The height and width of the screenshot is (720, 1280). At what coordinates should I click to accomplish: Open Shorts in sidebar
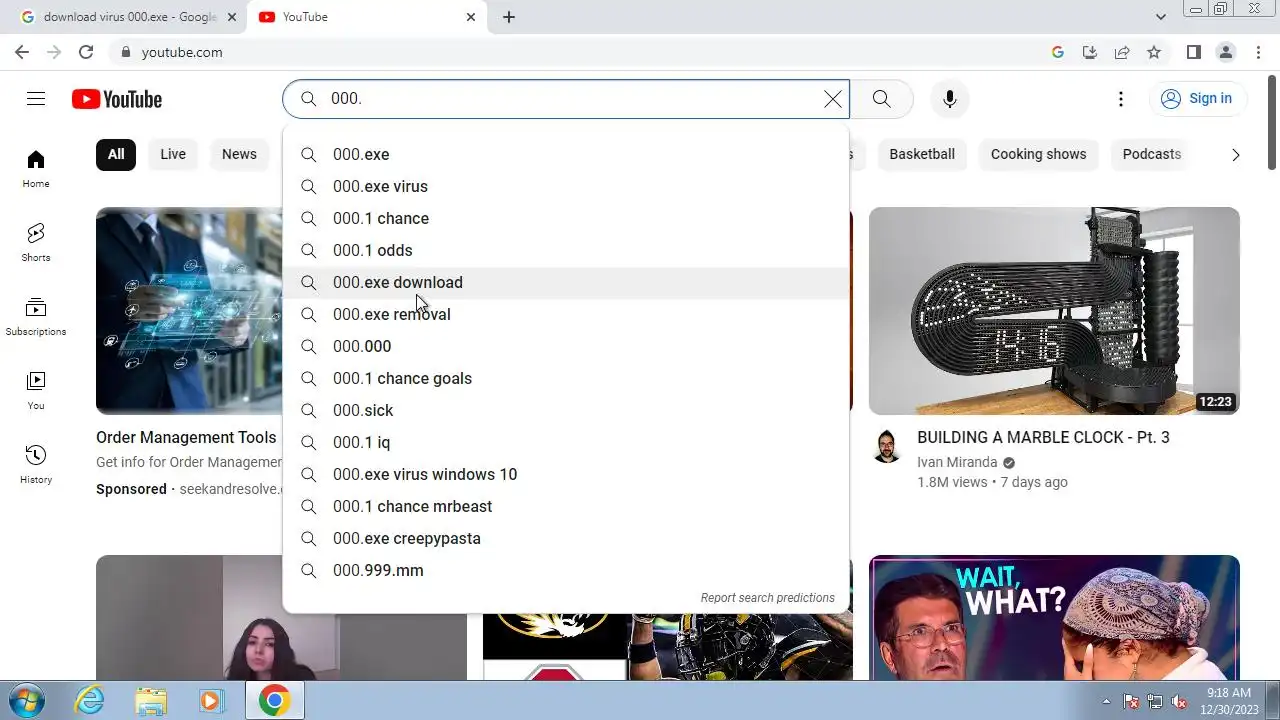pos(36,243)
